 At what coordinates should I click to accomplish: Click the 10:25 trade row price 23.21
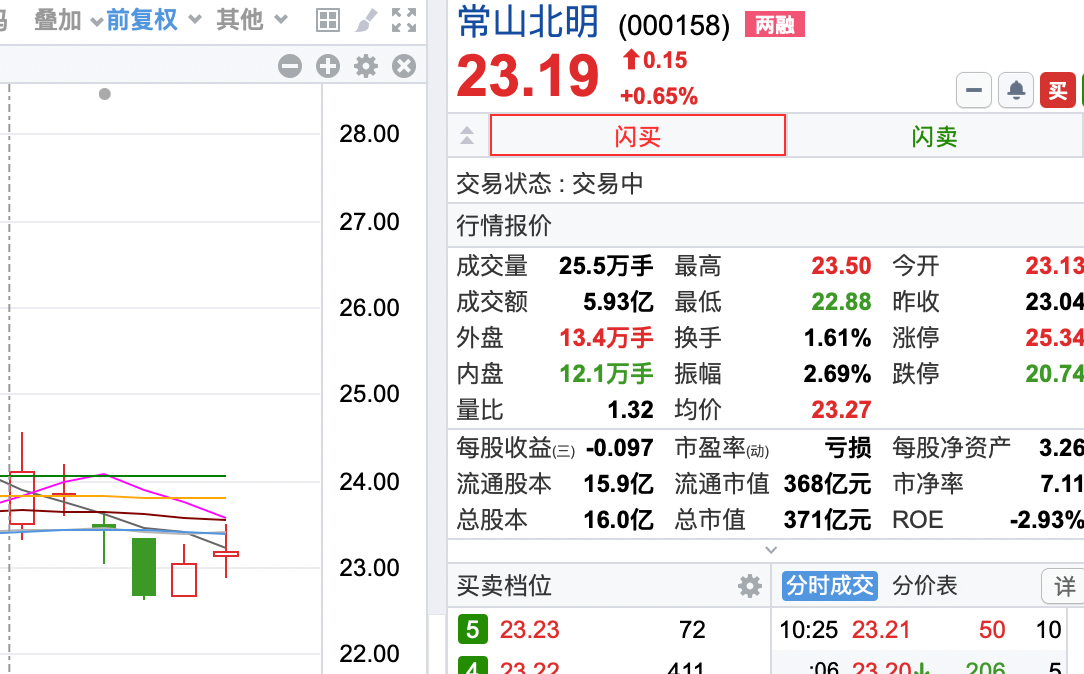click(881, 630)
